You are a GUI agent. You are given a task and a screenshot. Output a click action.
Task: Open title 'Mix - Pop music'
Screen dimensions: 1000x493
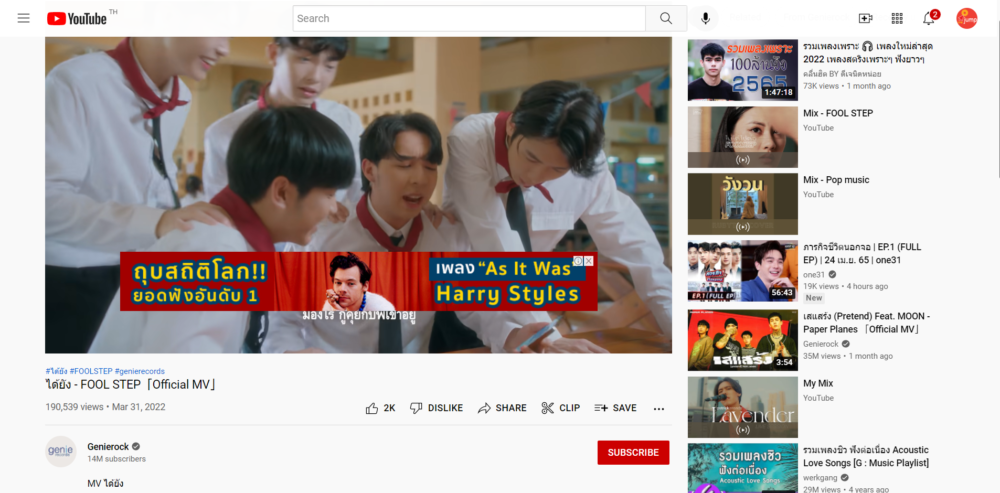tap(836, 180)
